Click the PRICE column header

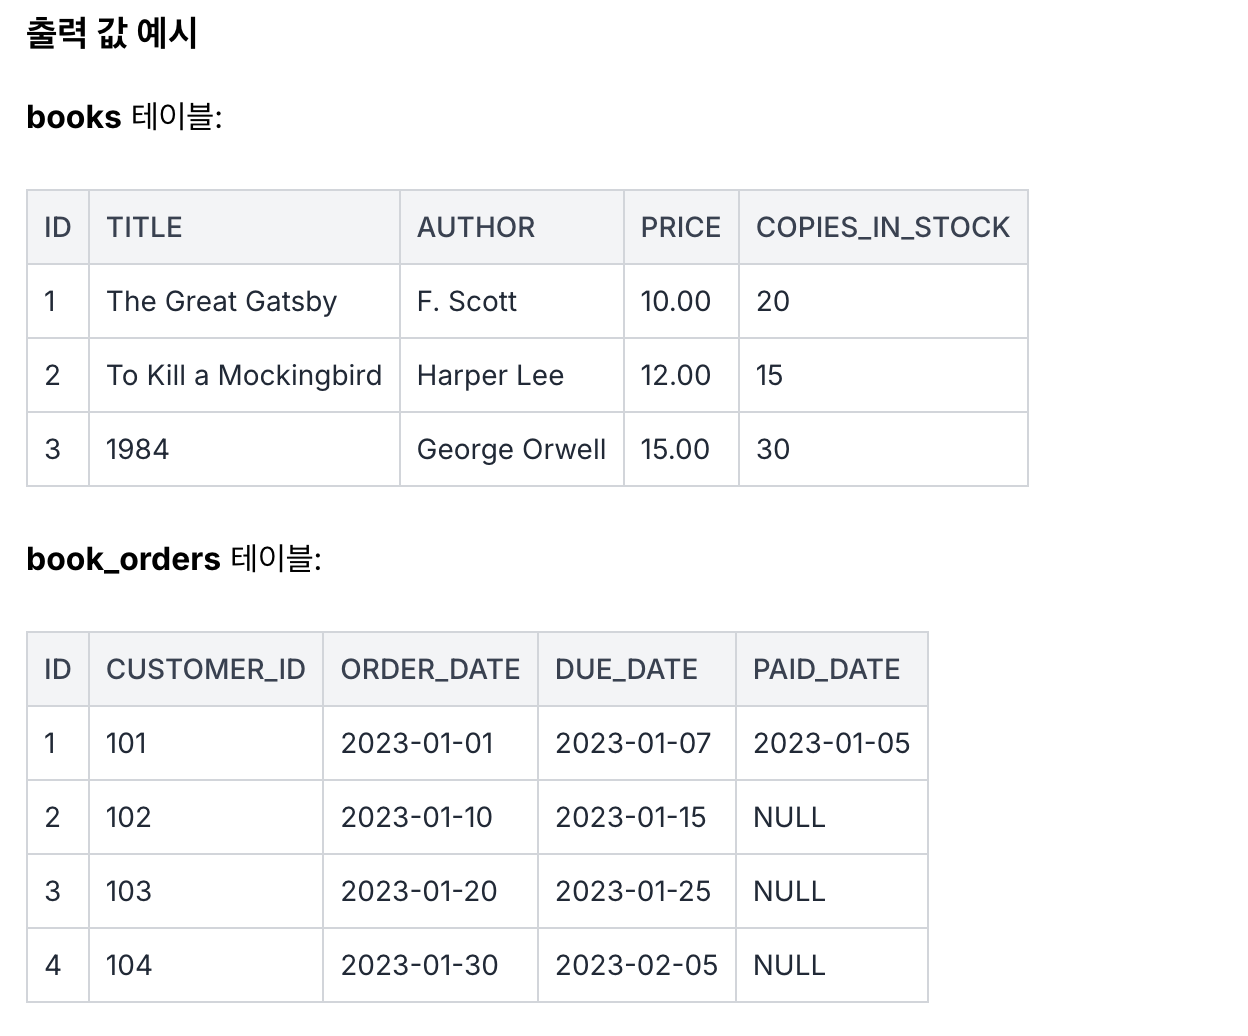[x=680, y=227]
